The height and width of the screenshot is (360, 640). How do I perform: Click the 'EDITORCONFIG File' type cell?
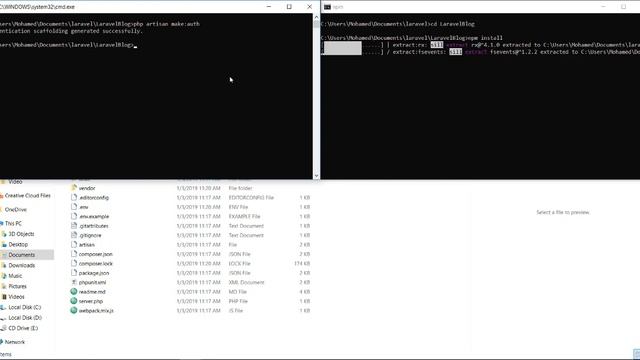pyautogui.click(x=251, y=198)
